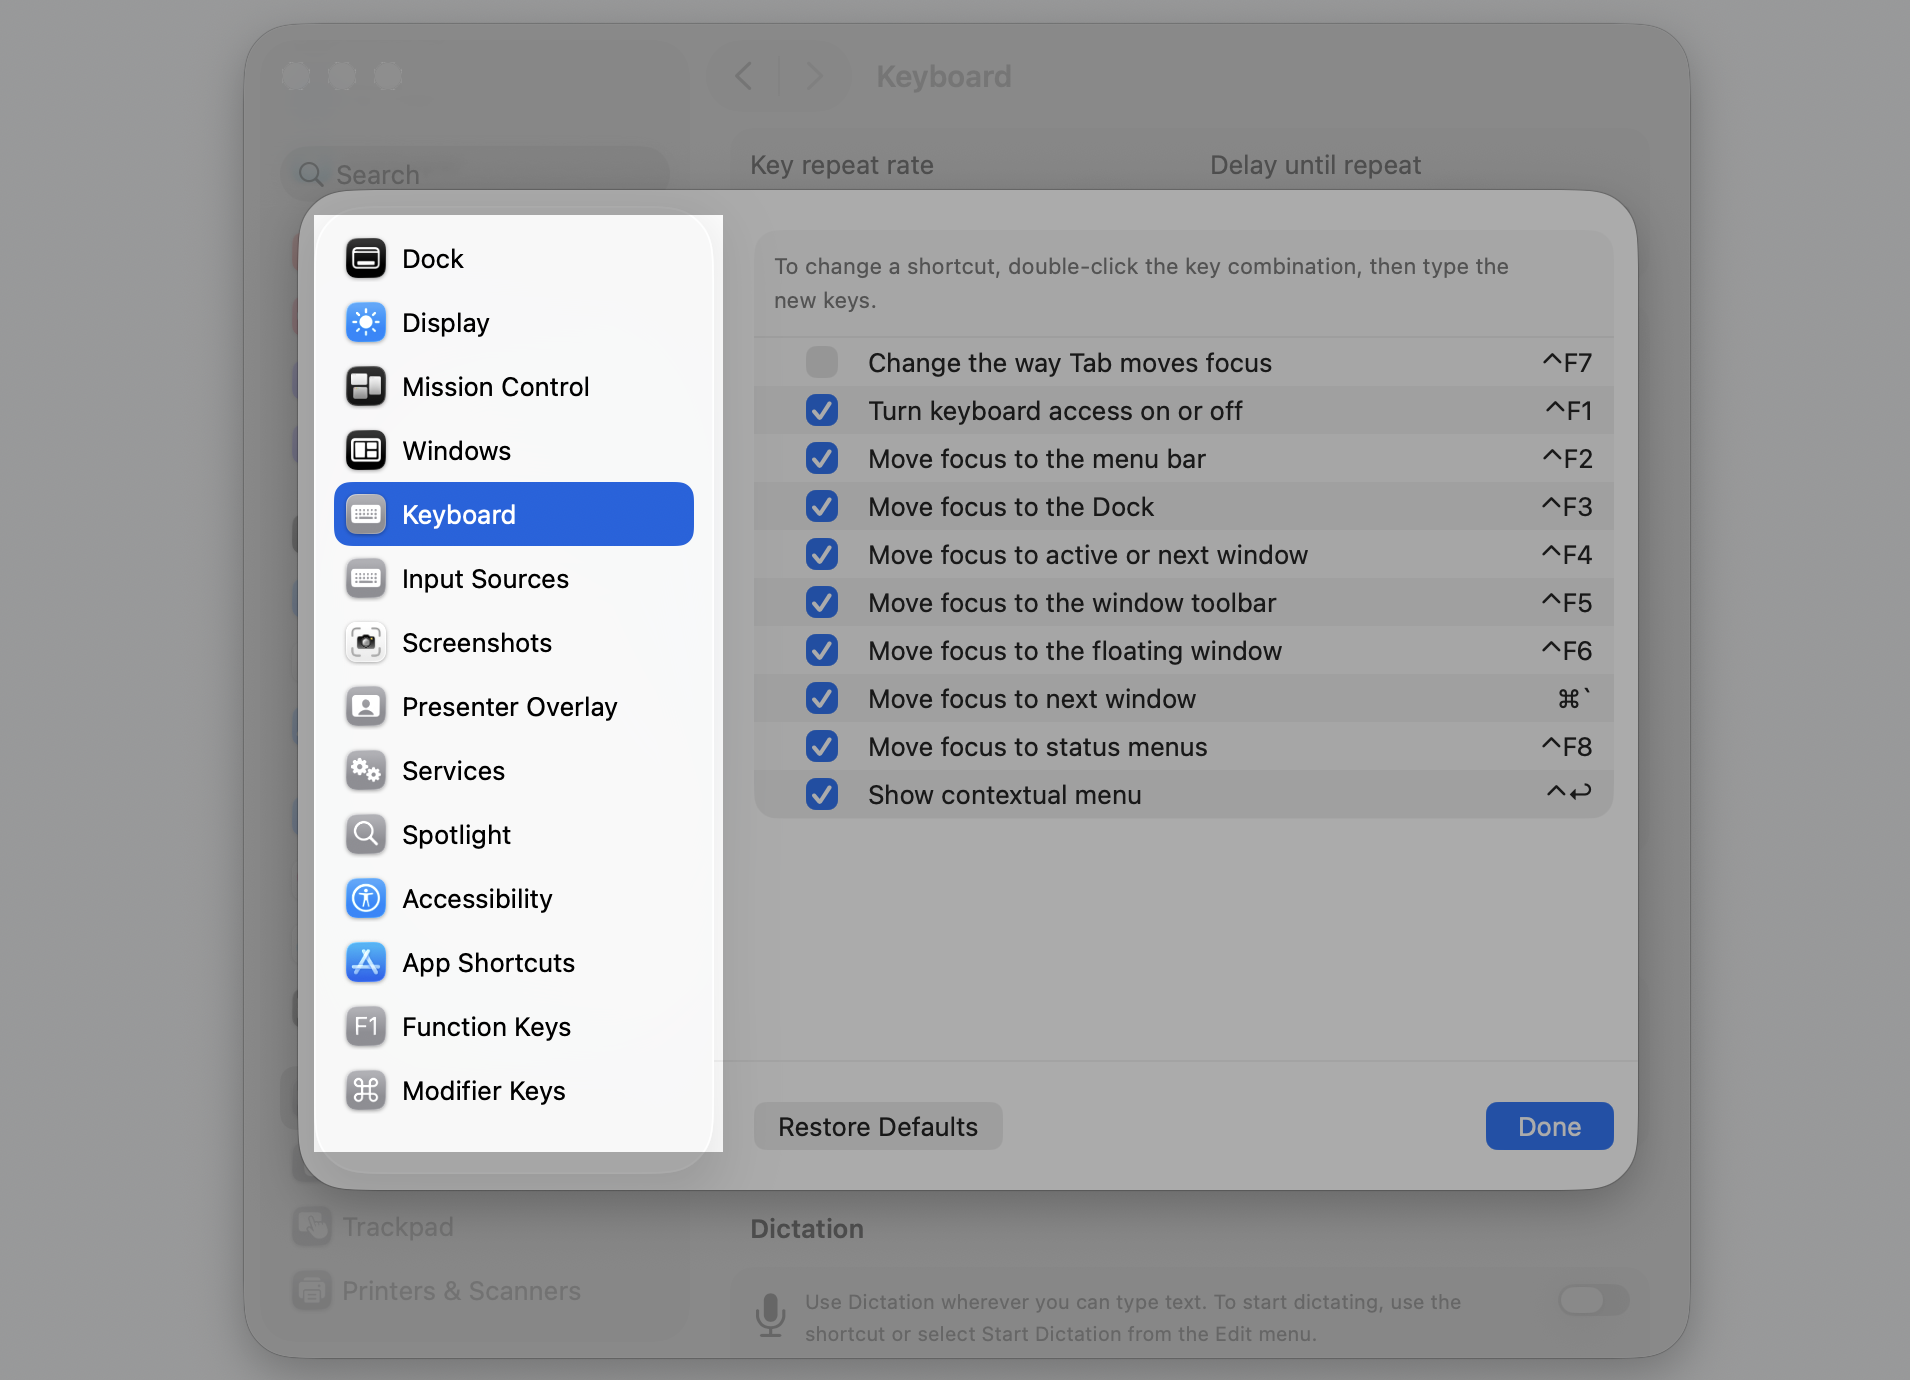
Task: Click the Mission Control icon
Action: (366, 387)
